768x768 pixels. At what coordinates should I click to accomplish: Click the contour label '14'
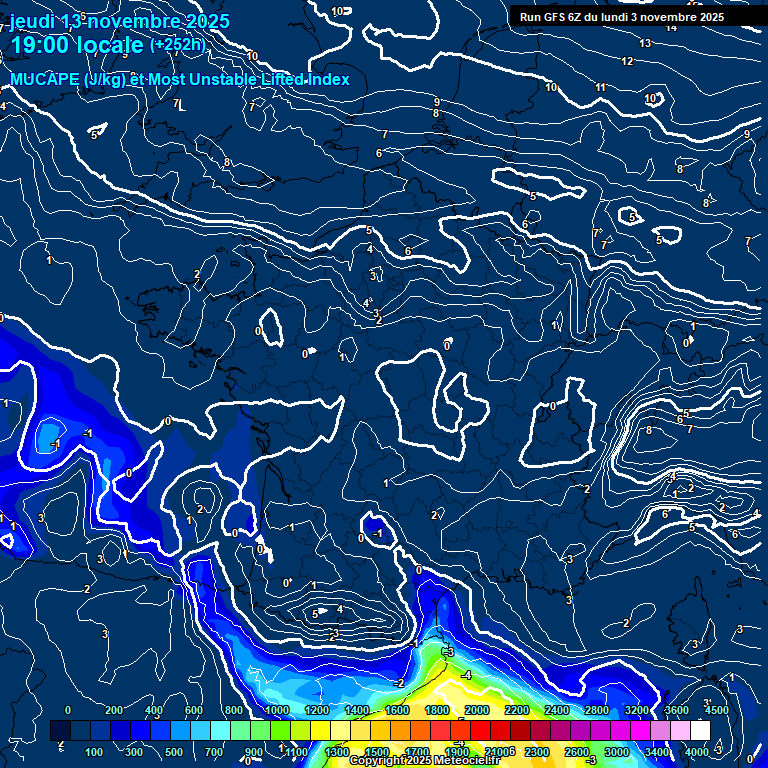coord(672,28)
